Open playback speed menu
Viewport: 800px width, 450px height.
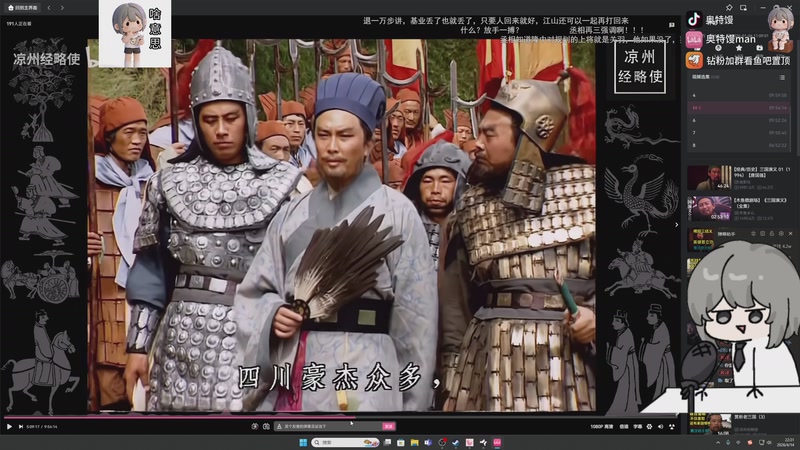[x=624, y=427]
